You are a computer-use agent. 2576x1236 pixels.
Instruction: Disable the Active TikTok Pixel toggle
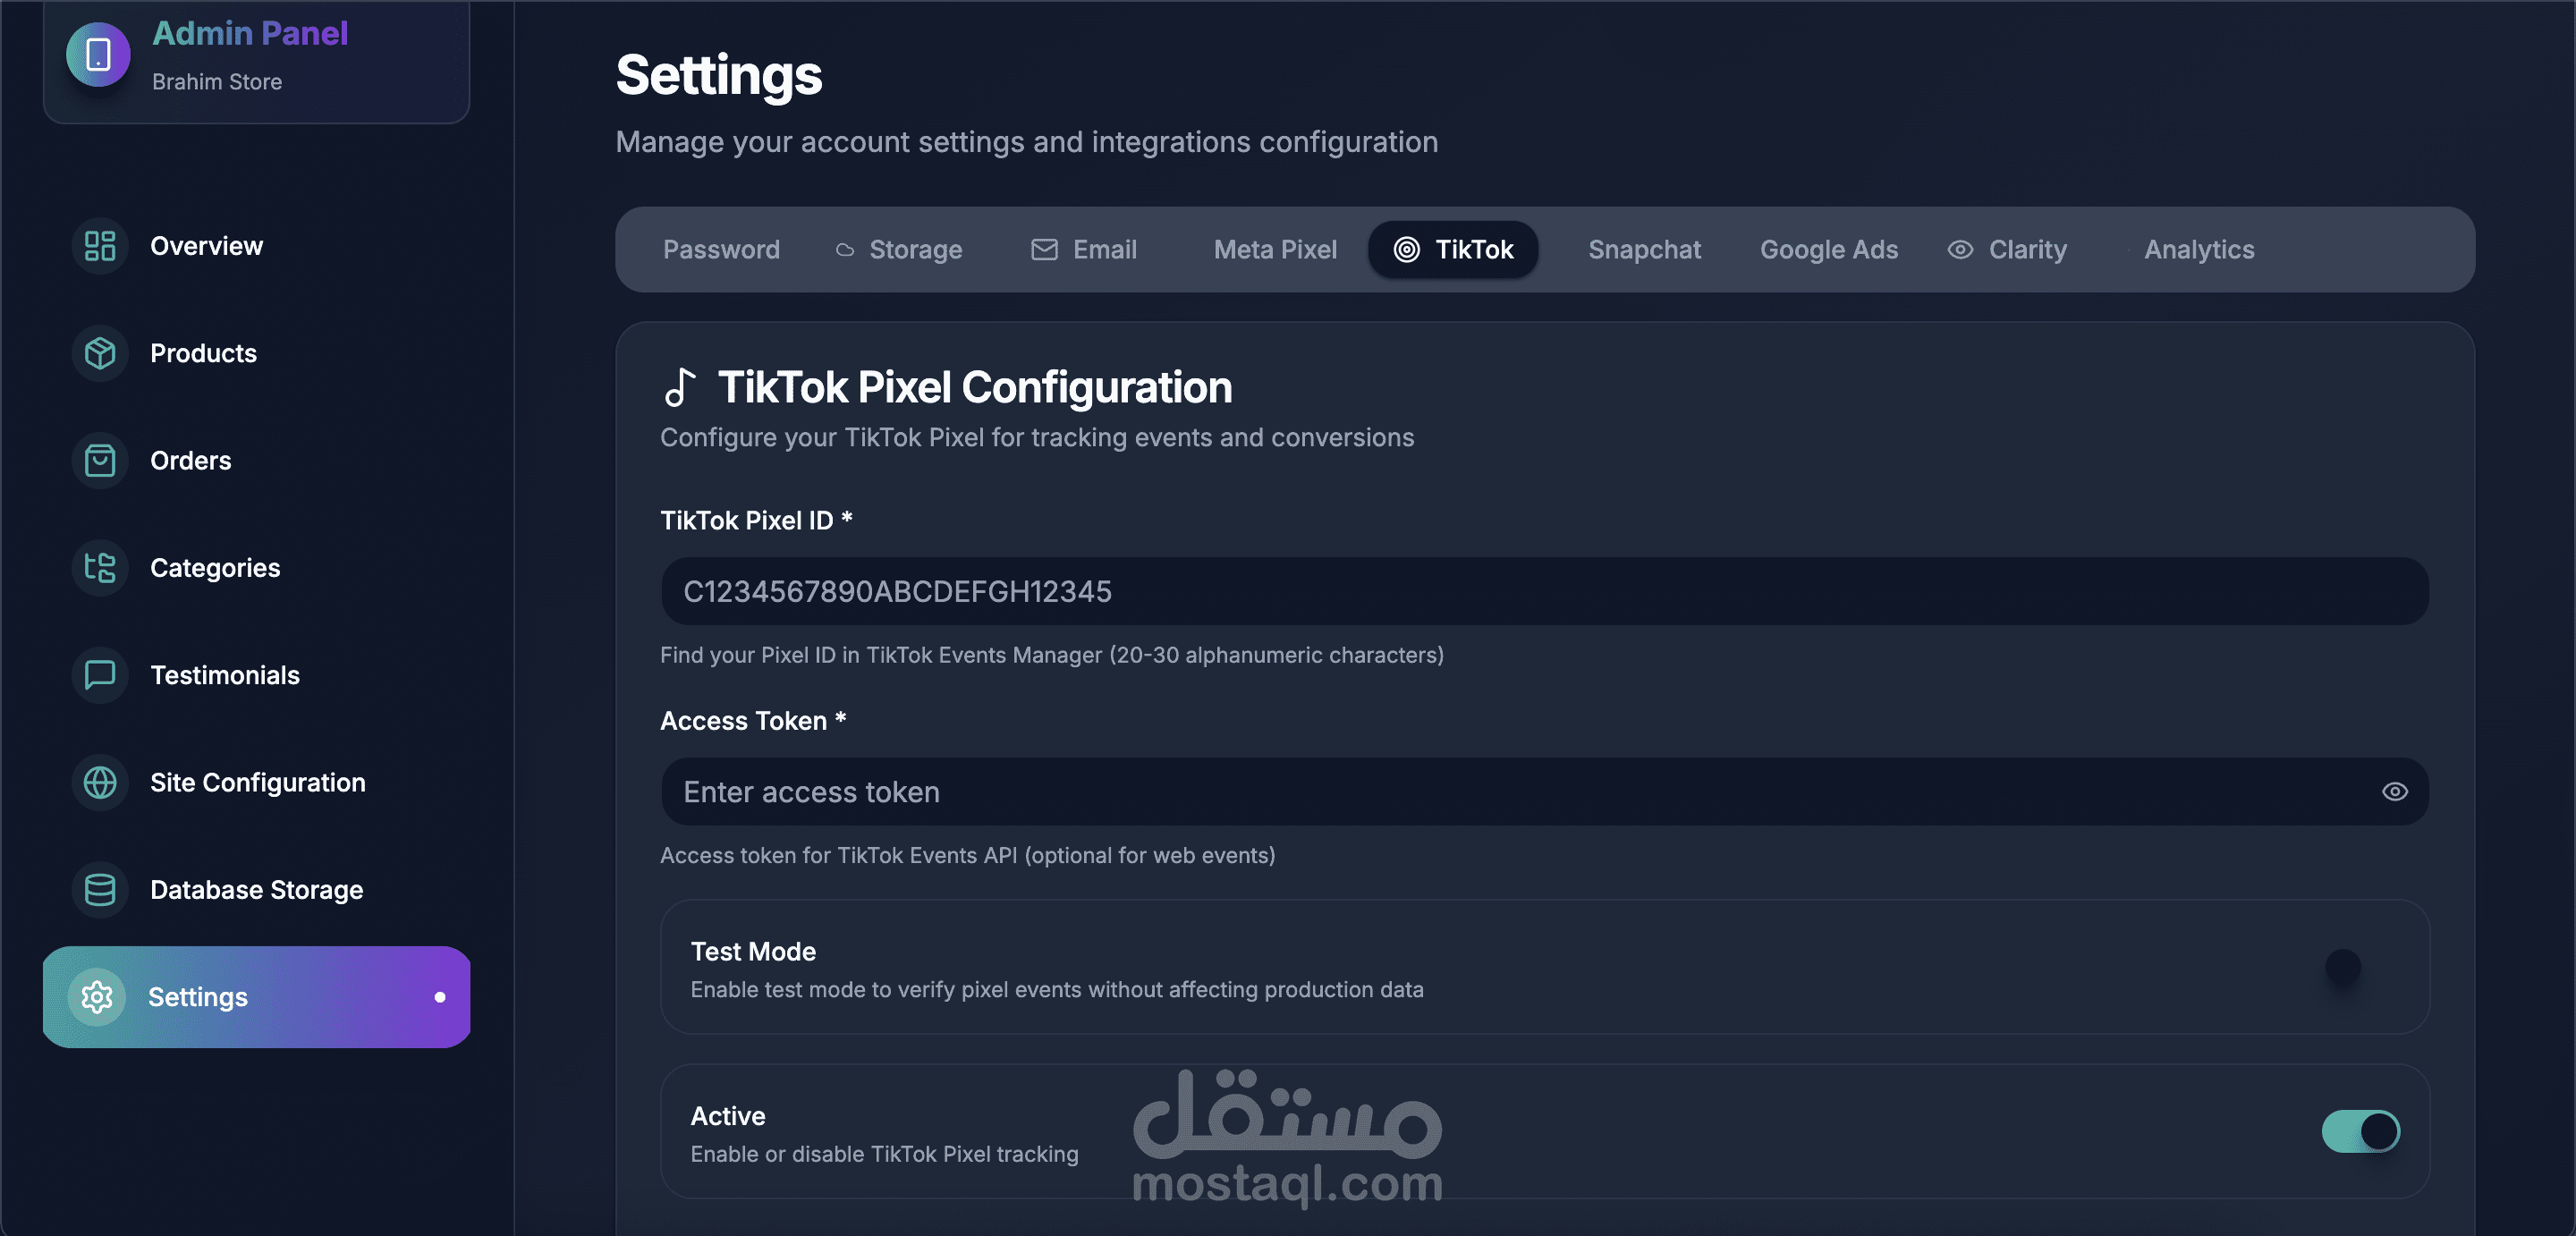2360,1132
